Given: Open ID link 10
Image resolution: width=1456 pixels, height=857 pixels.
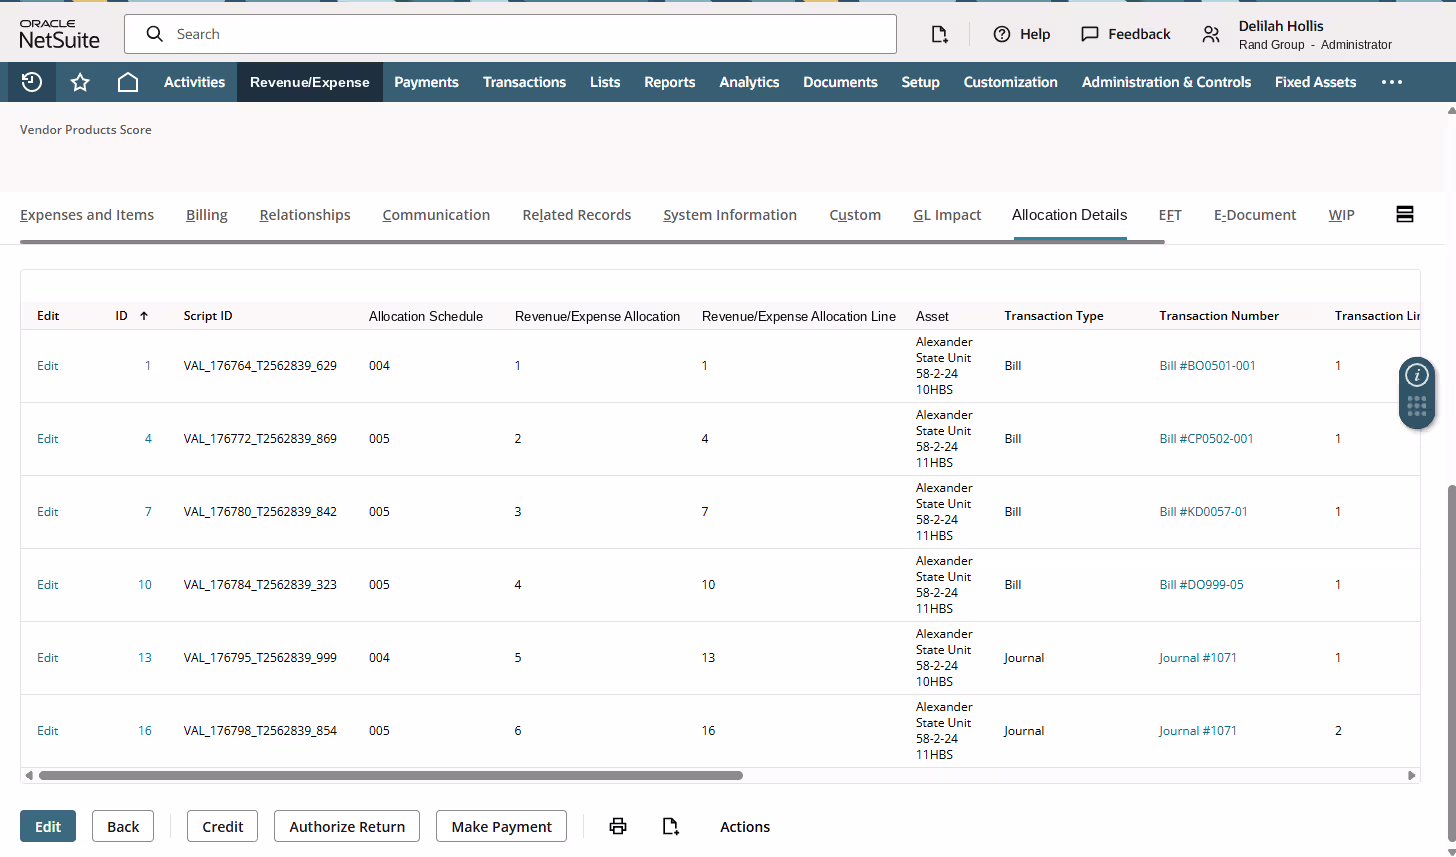Looking at the screenshot, I should point(145,585).
